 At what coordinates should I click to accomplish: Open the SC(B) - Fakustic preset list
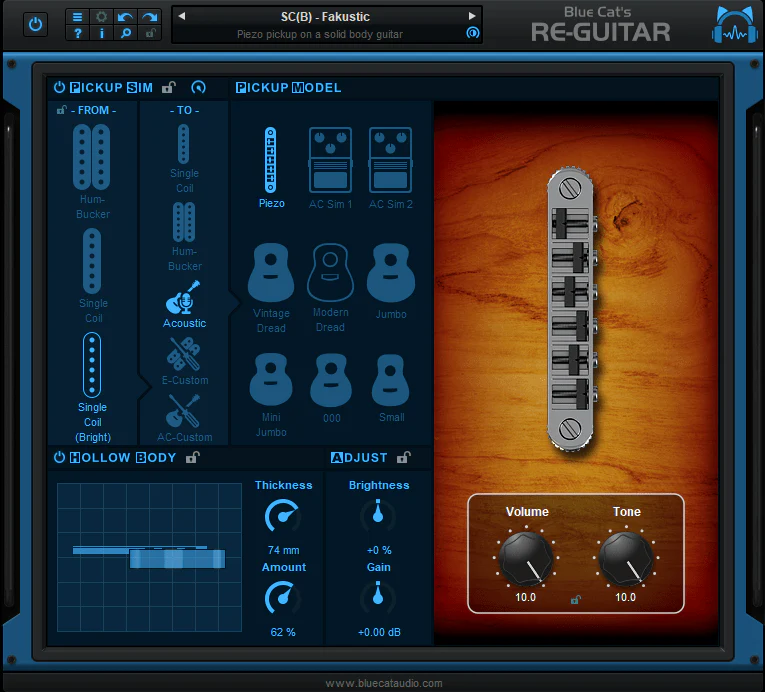point(325,17)
